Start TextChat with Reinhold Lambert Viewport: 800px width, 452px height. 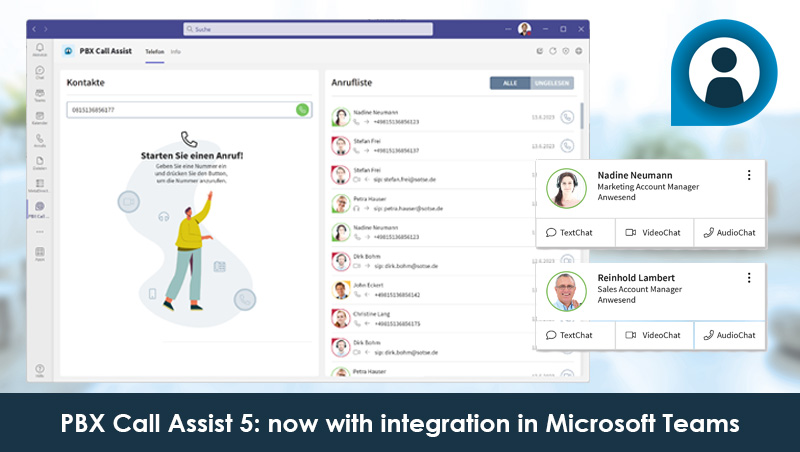coord(576,335)
